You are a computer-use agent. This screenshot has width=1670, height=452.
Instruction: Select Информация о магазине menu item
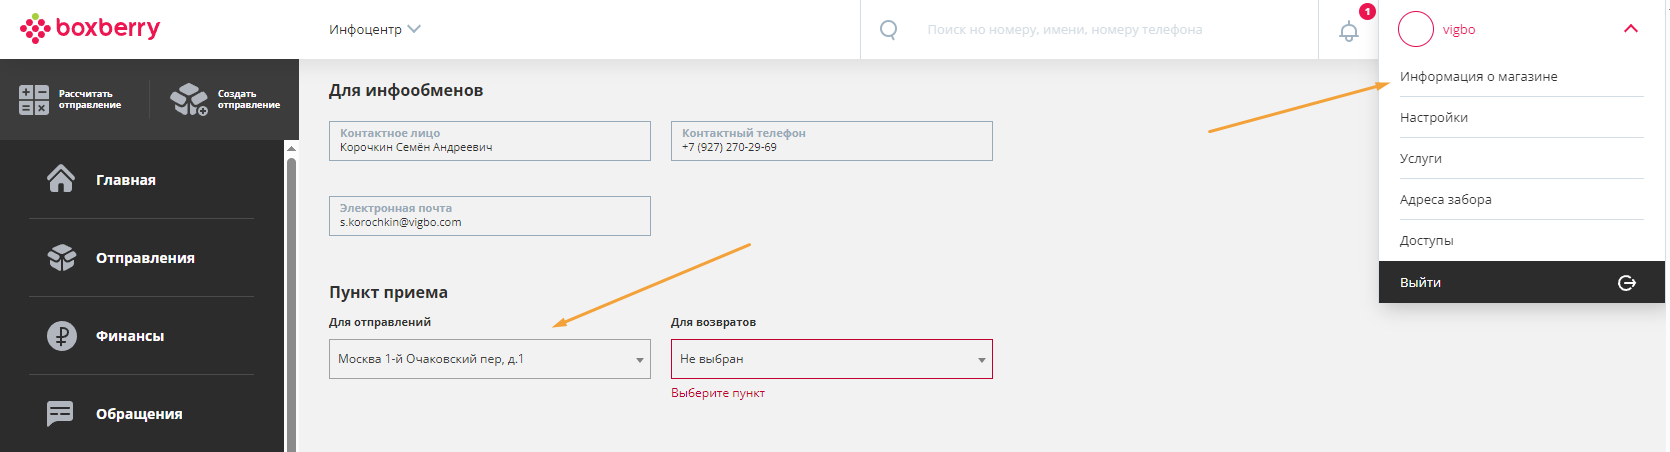pos(1479,76)
